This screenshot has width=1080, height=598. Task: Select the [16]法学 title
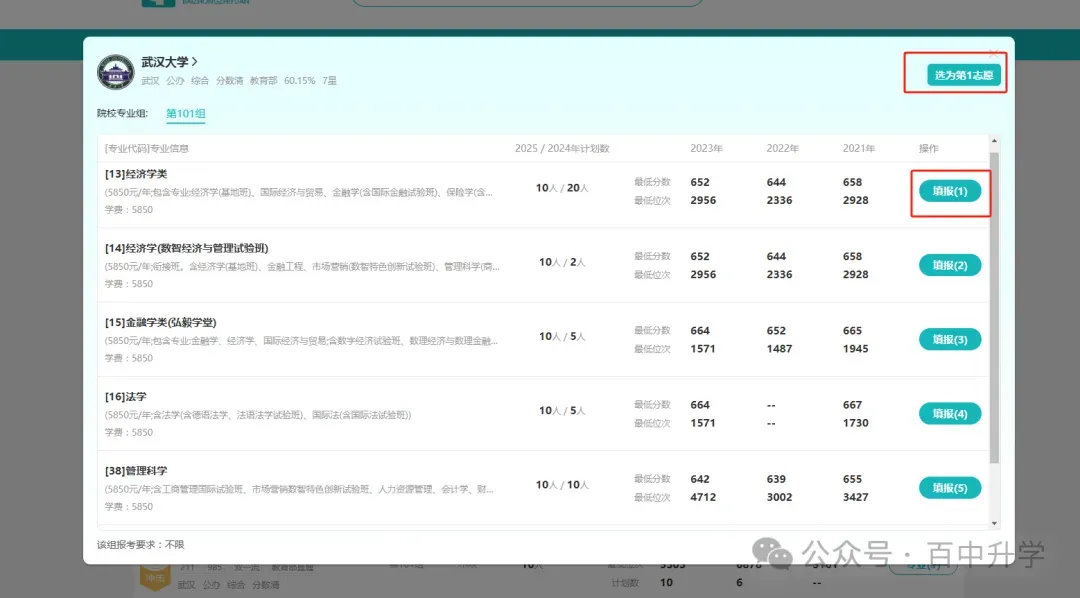[125, 397]
